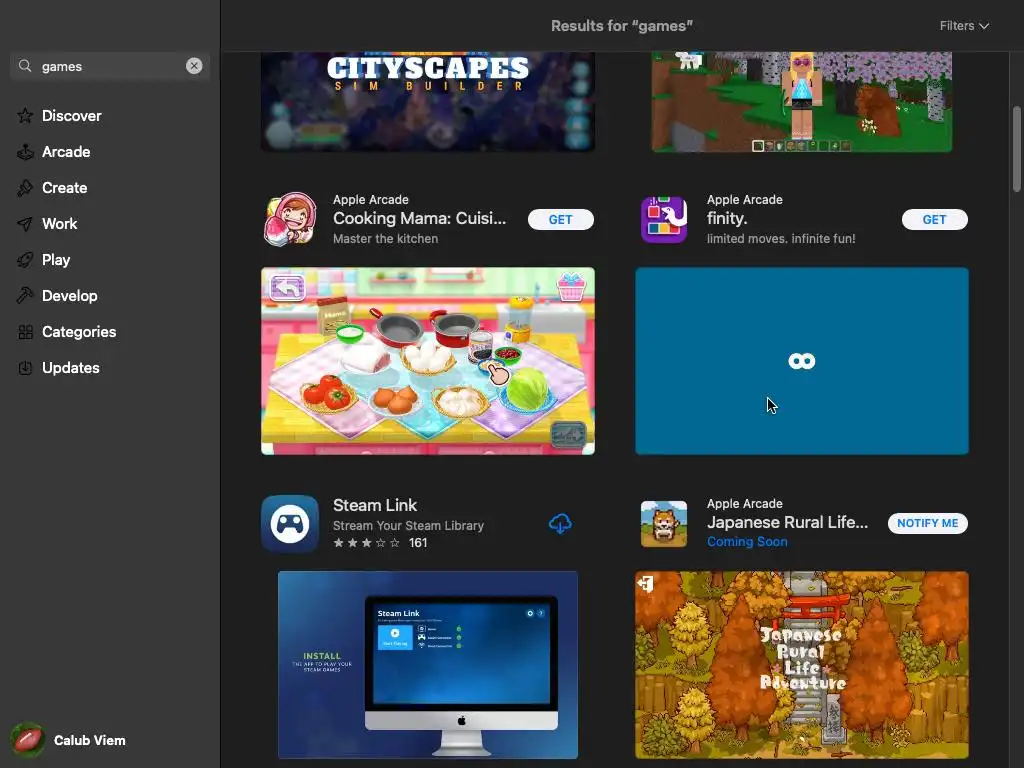Click the Coming Soon label
The width and height of the screenshot is (1024, 768).
pos(747,541)
